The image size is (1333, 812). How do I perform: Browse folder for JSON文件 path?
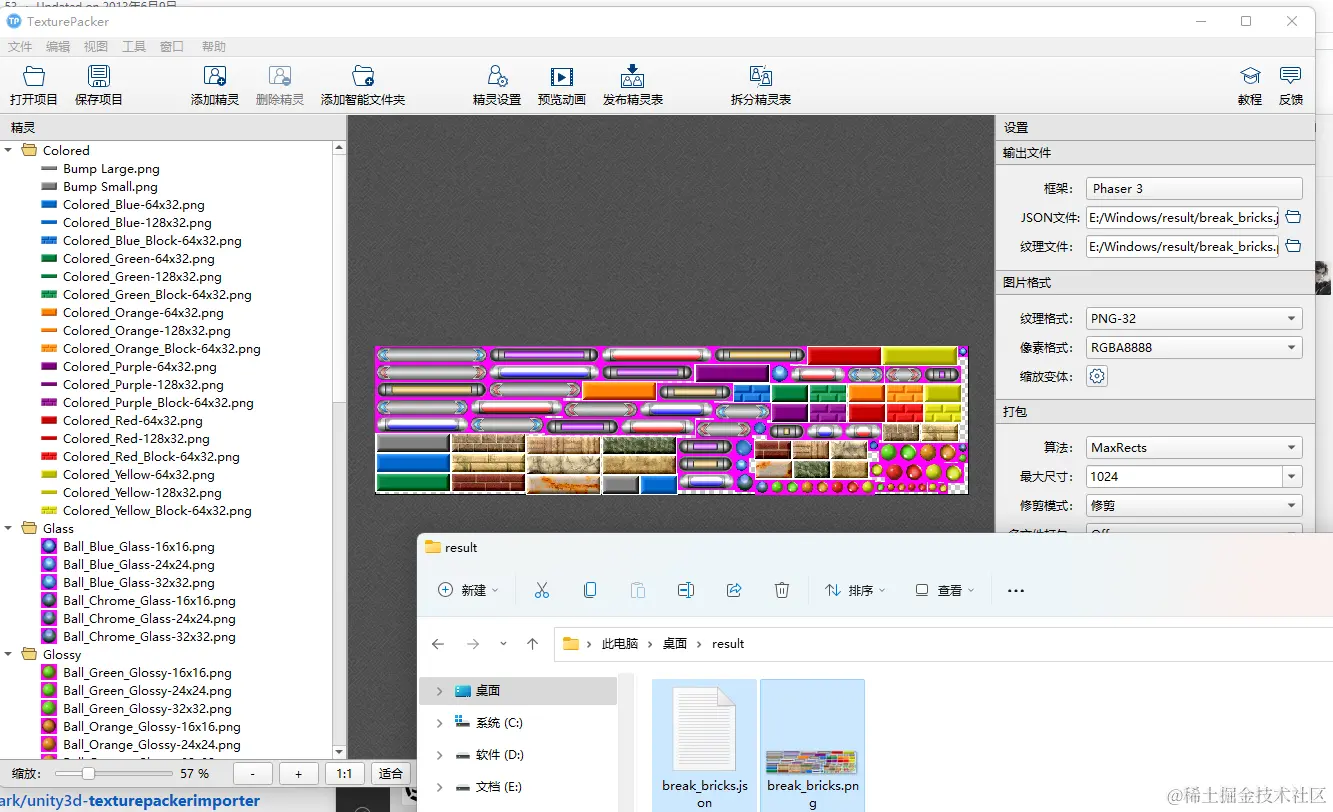point(1293,217)
